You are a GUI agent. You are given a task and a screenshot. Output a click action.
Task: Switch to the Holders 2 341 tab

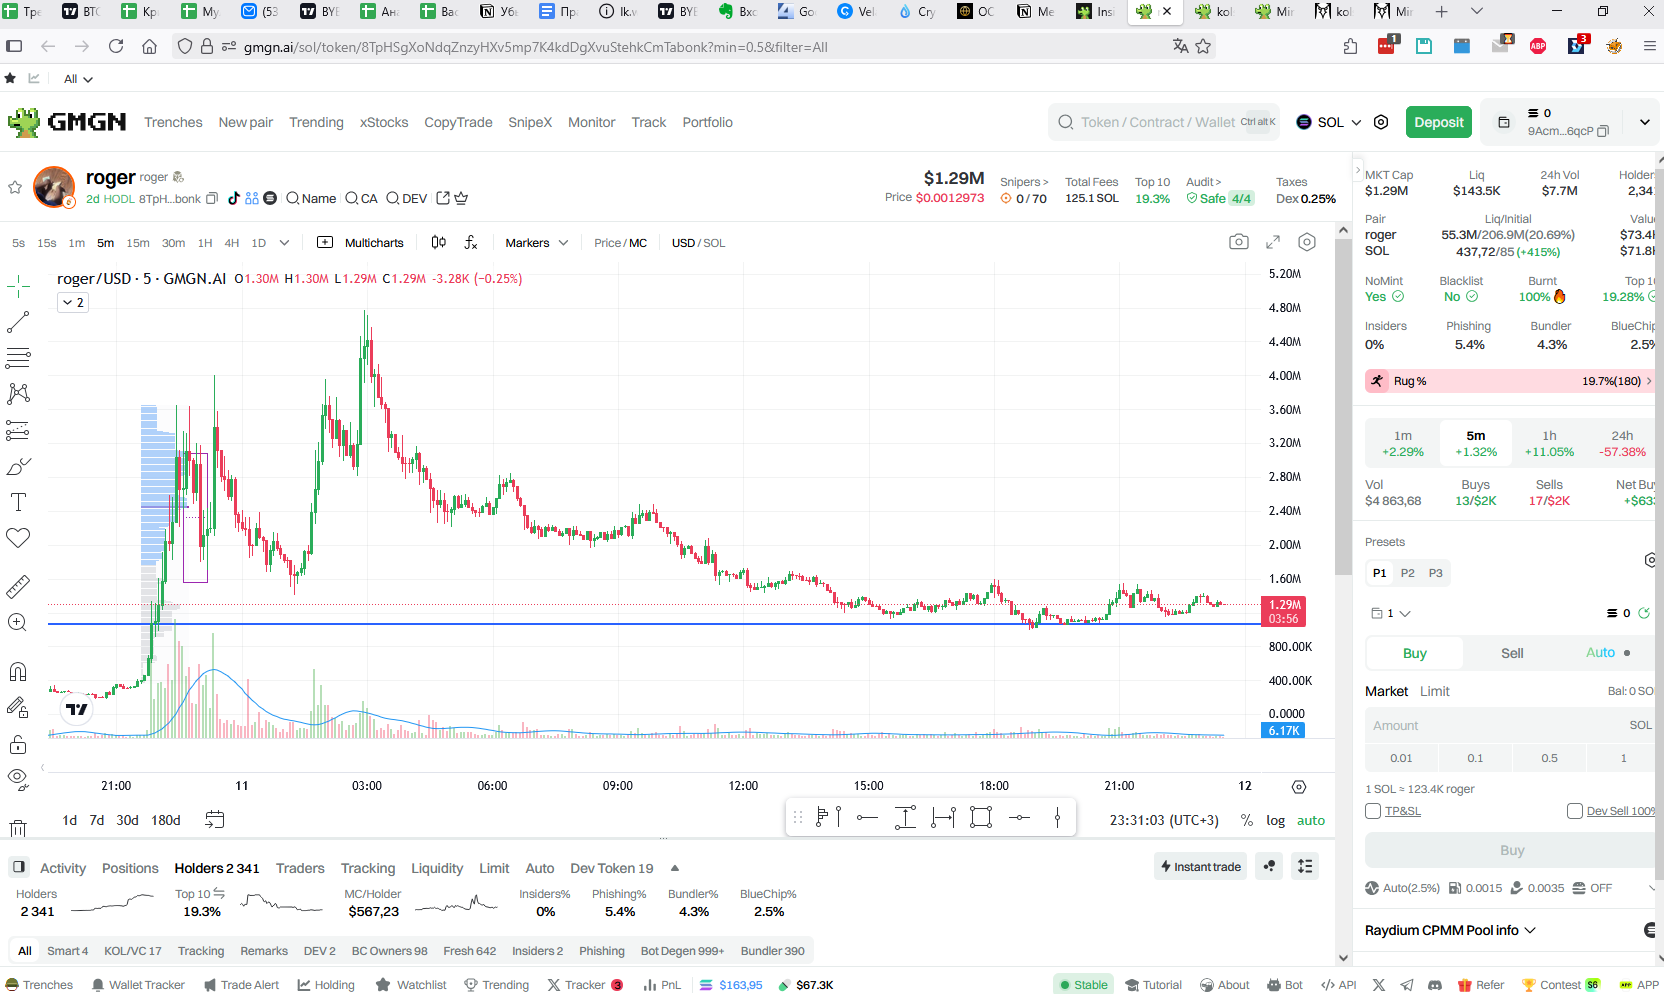tap(217, 868)
